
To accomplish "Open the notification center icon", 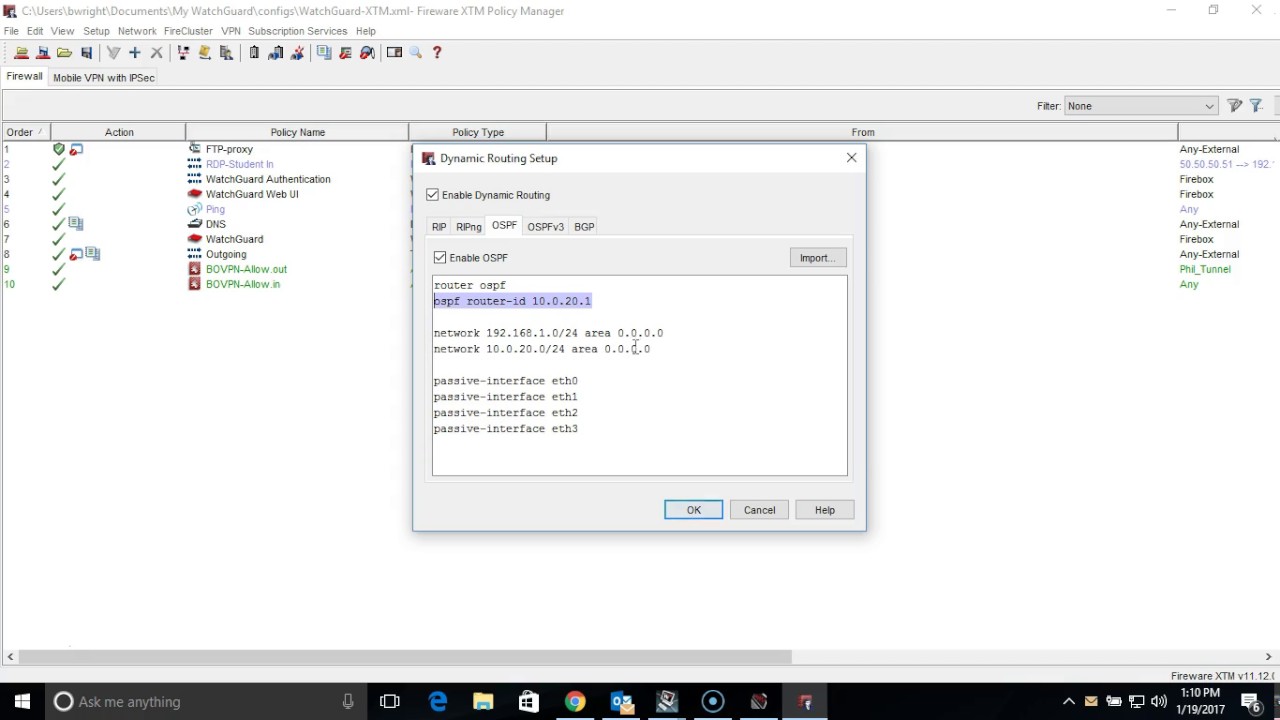I will point(1250,702).
